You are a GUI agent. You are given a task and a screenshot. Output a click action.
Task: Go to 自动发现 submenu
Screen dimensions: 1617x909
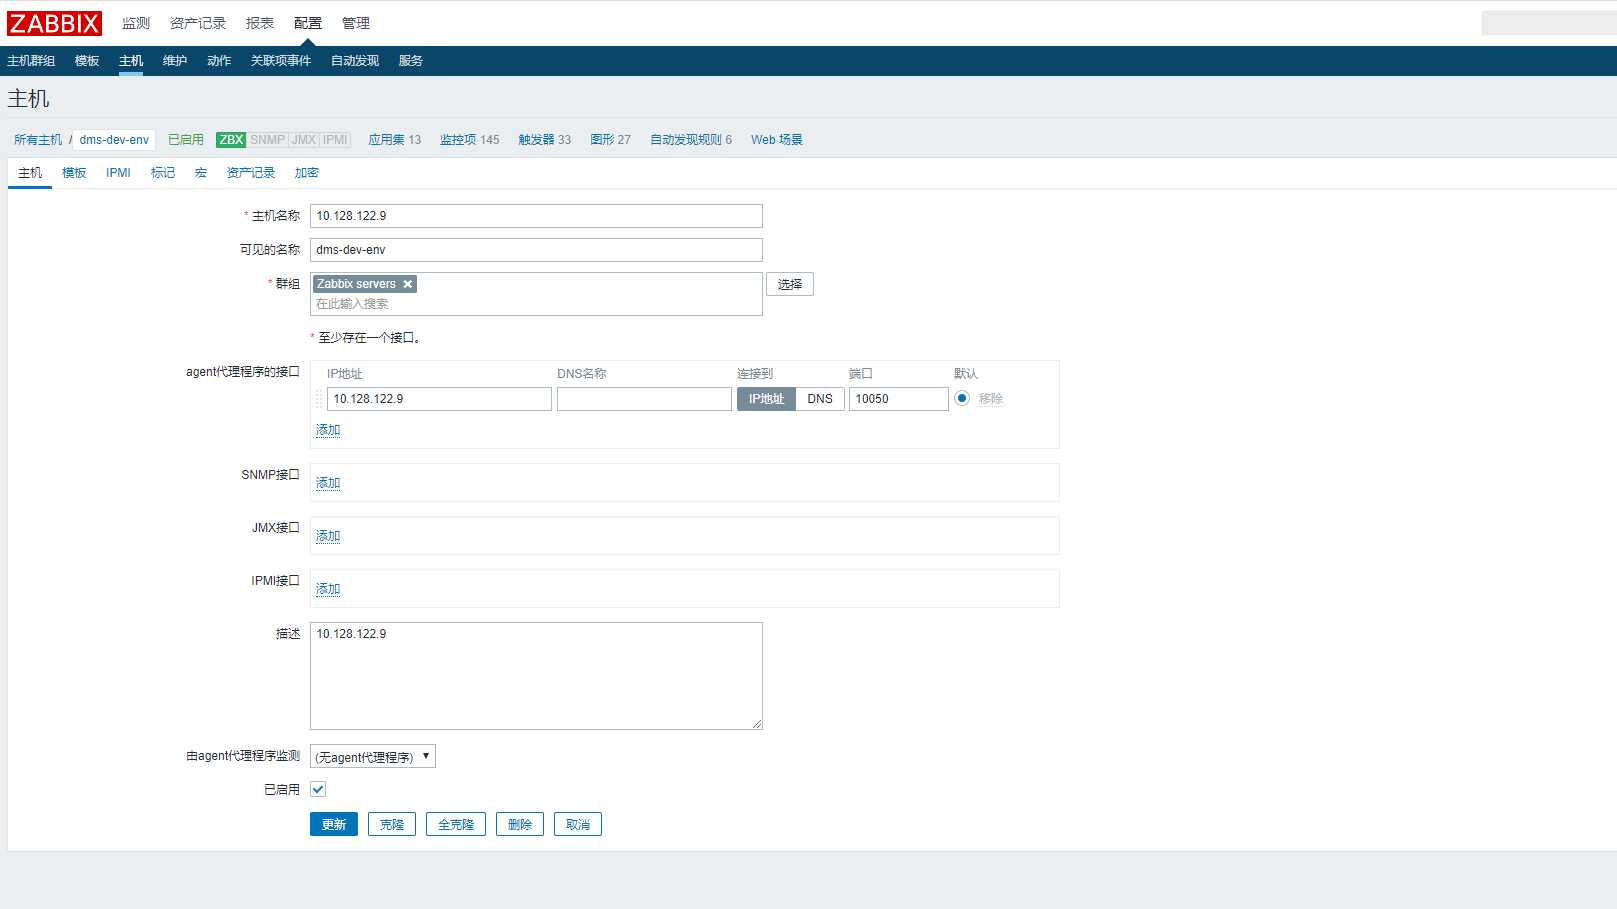[355, 61]
